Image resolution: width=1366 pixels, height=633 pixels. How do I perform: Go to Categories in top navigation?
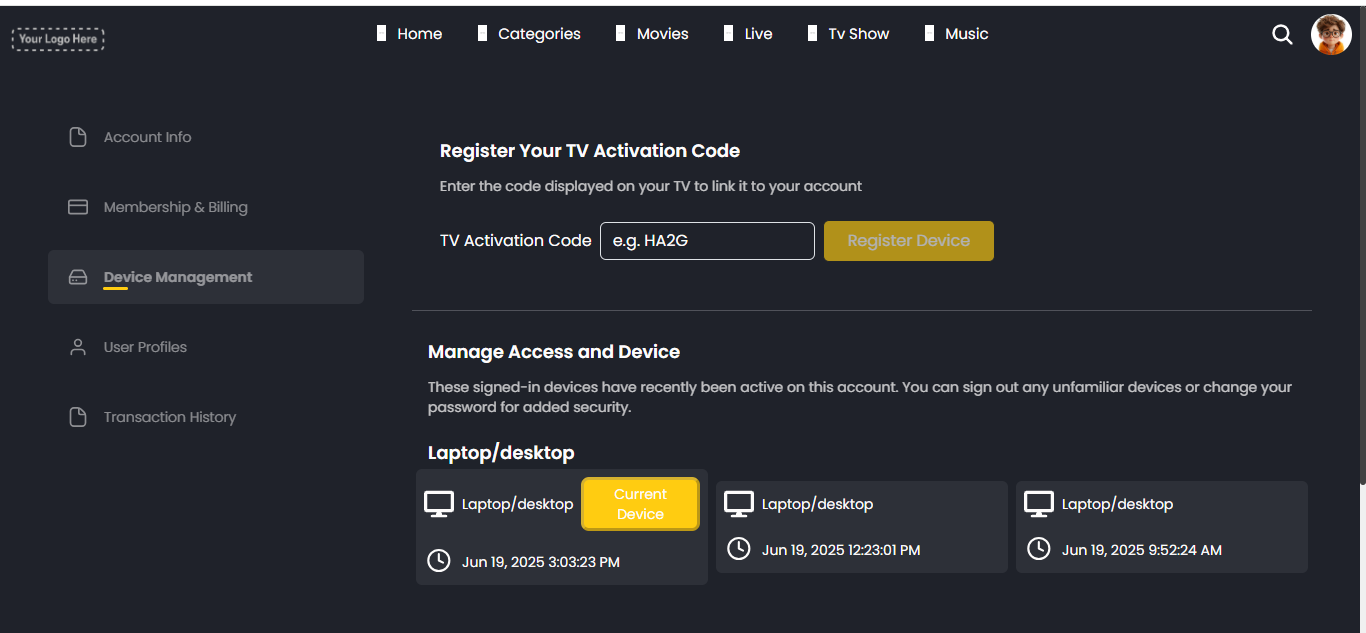point(539,34)
